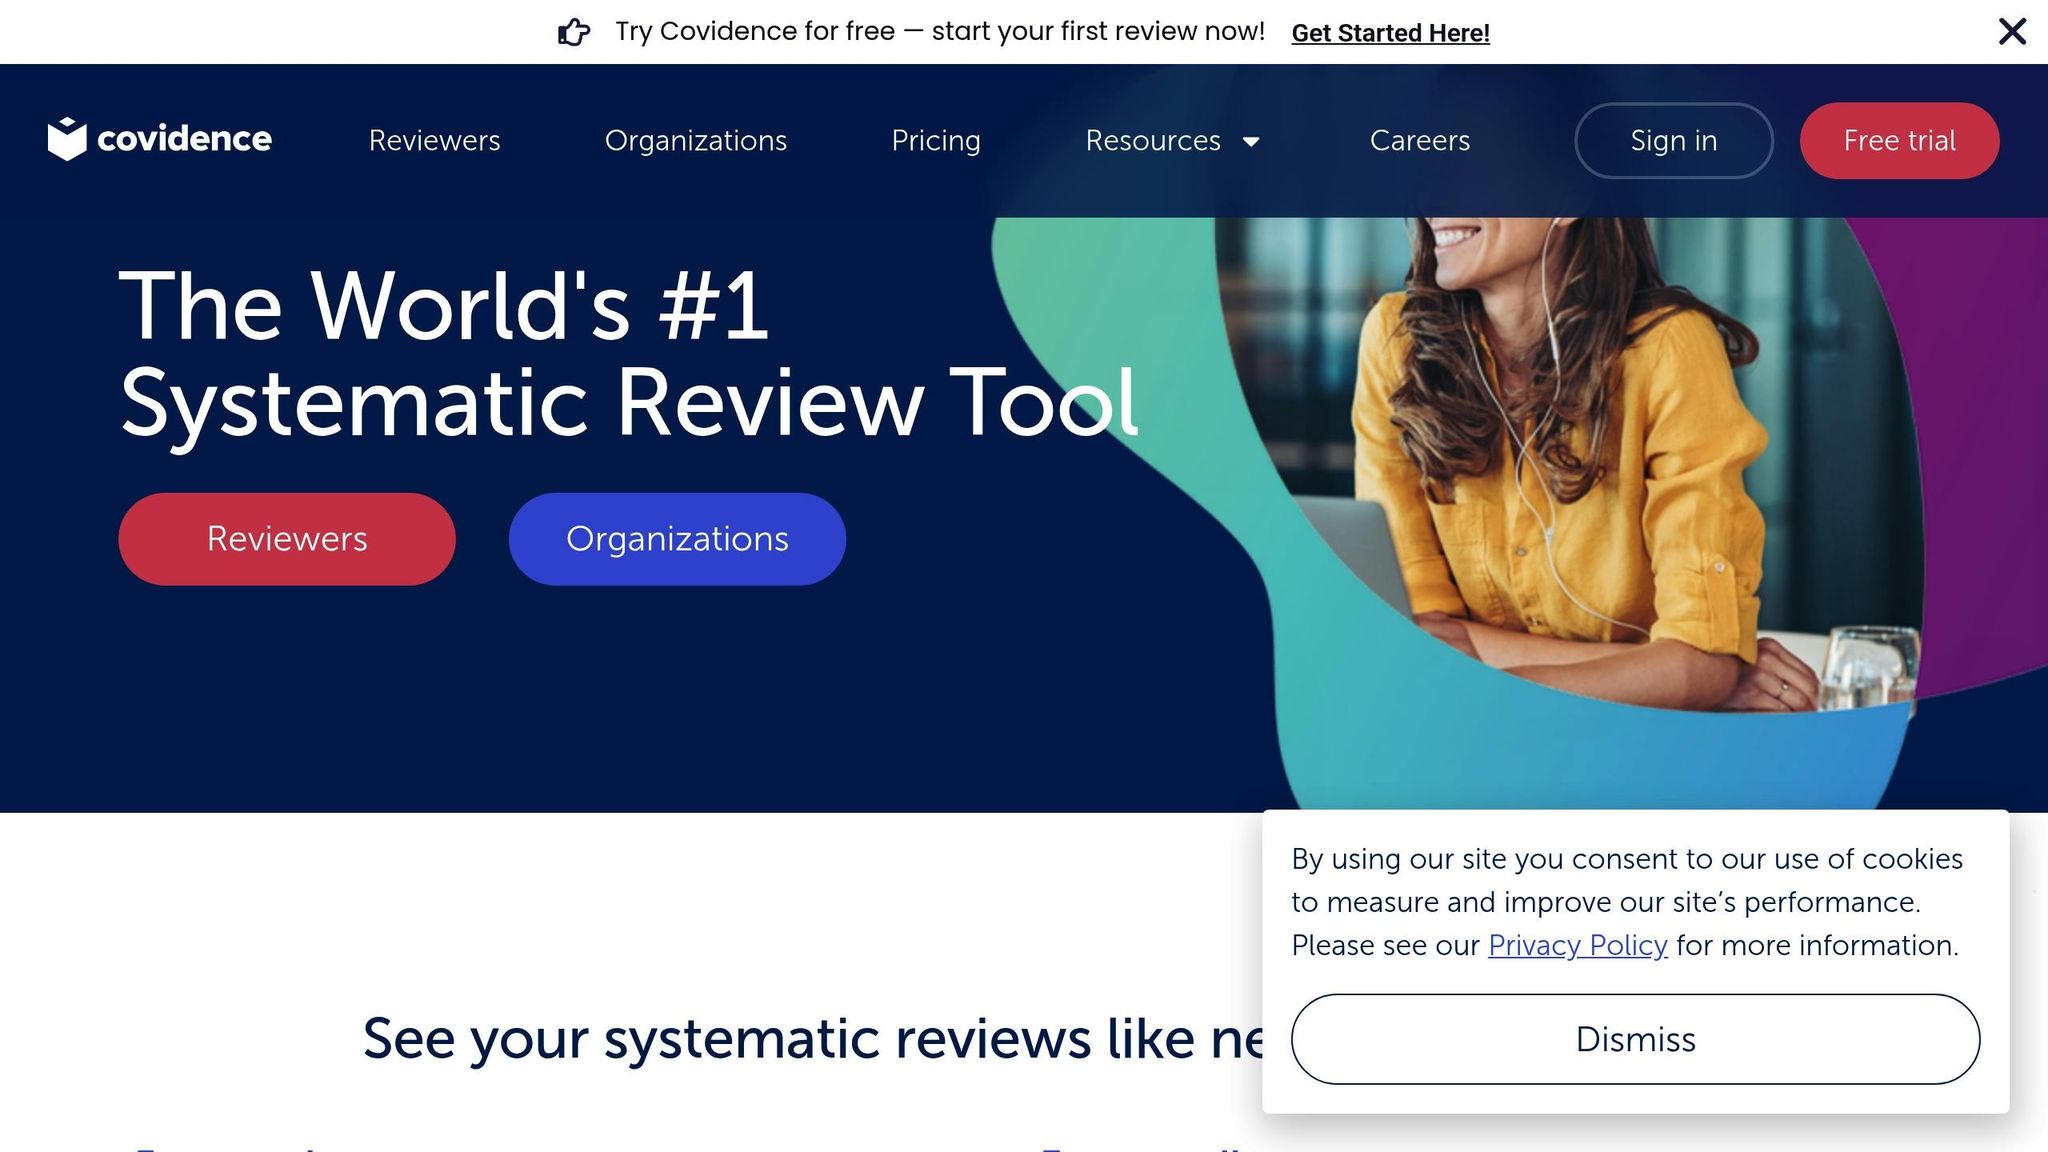Dismiss the cookie consent notice
This screenshot has height=1152, width=2048.
1635,1039
